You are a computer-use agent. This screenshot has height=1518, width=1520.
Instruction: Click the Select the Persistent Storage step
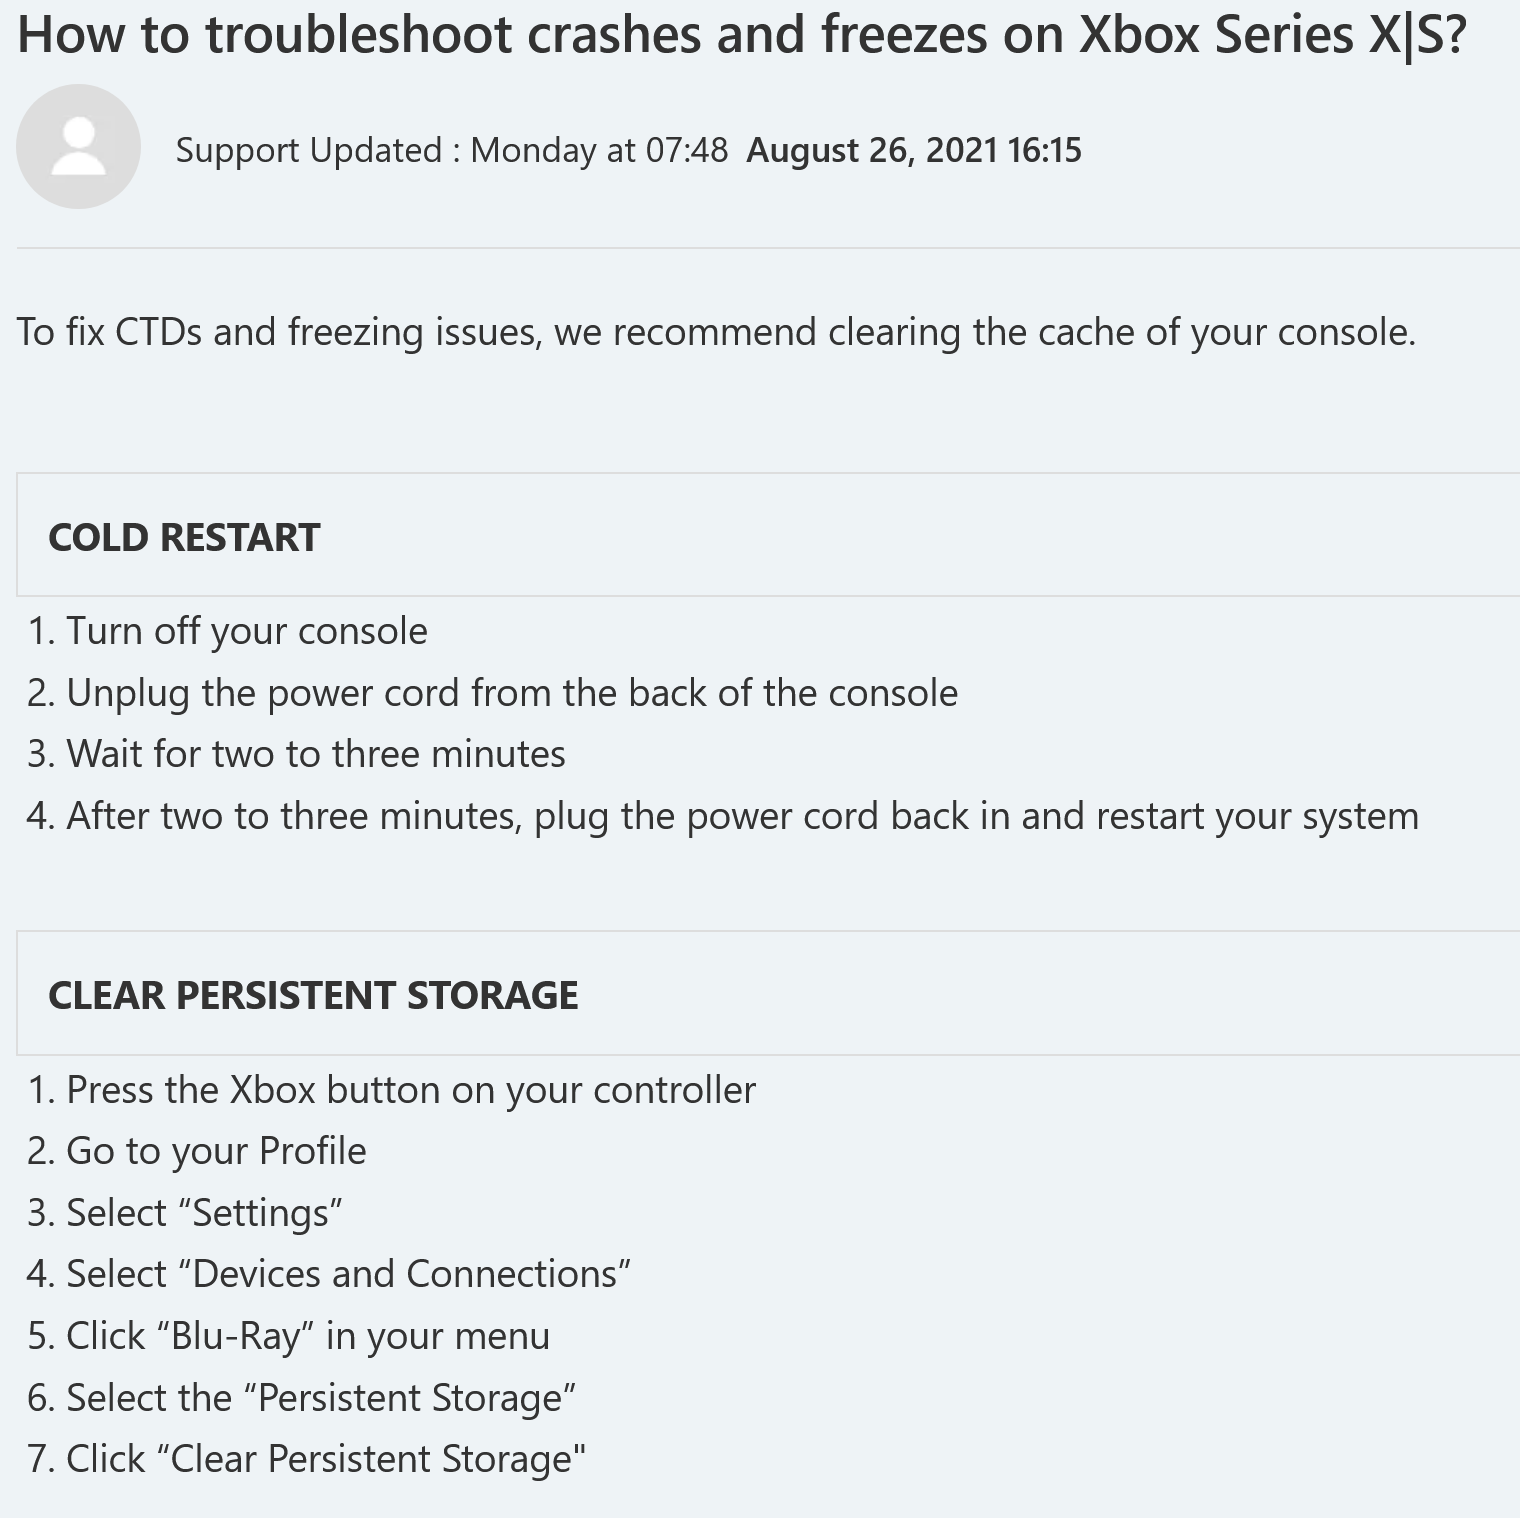(x=302, y=1398)
